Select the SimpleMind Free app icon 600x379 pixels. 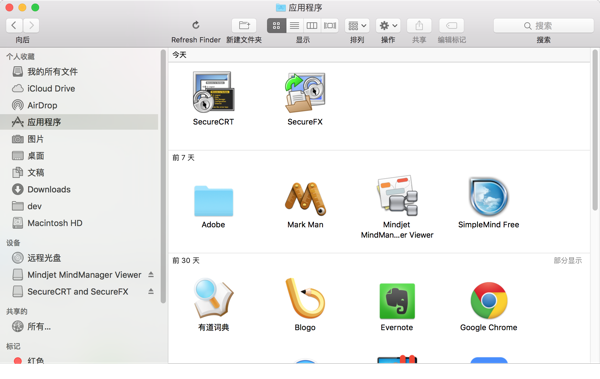489,196
